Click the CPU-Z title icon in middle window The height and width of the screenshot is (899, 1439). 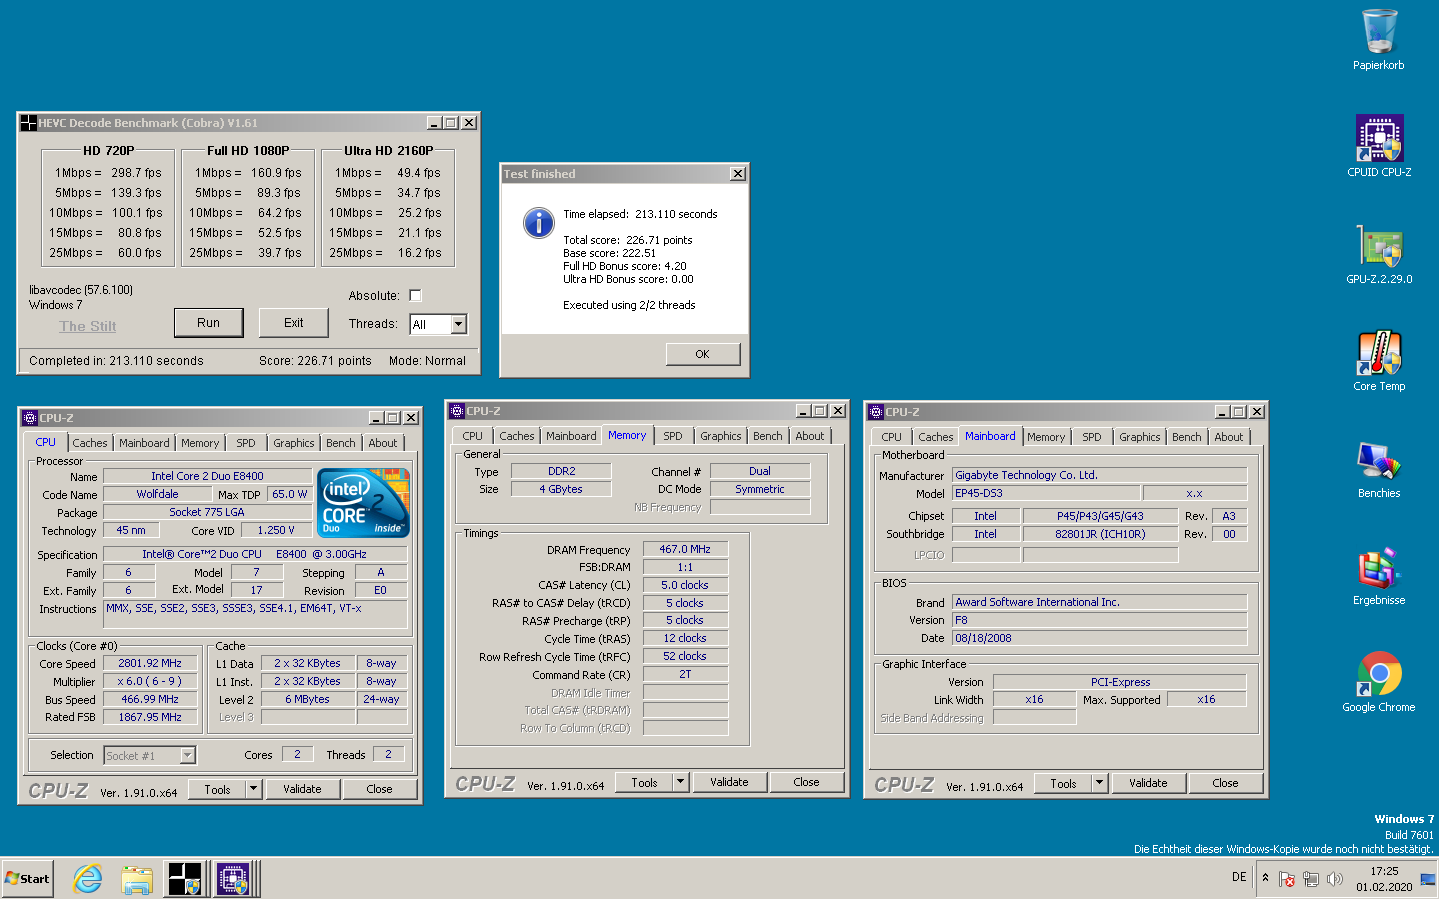pyautogui.click(x=457, y=411)
